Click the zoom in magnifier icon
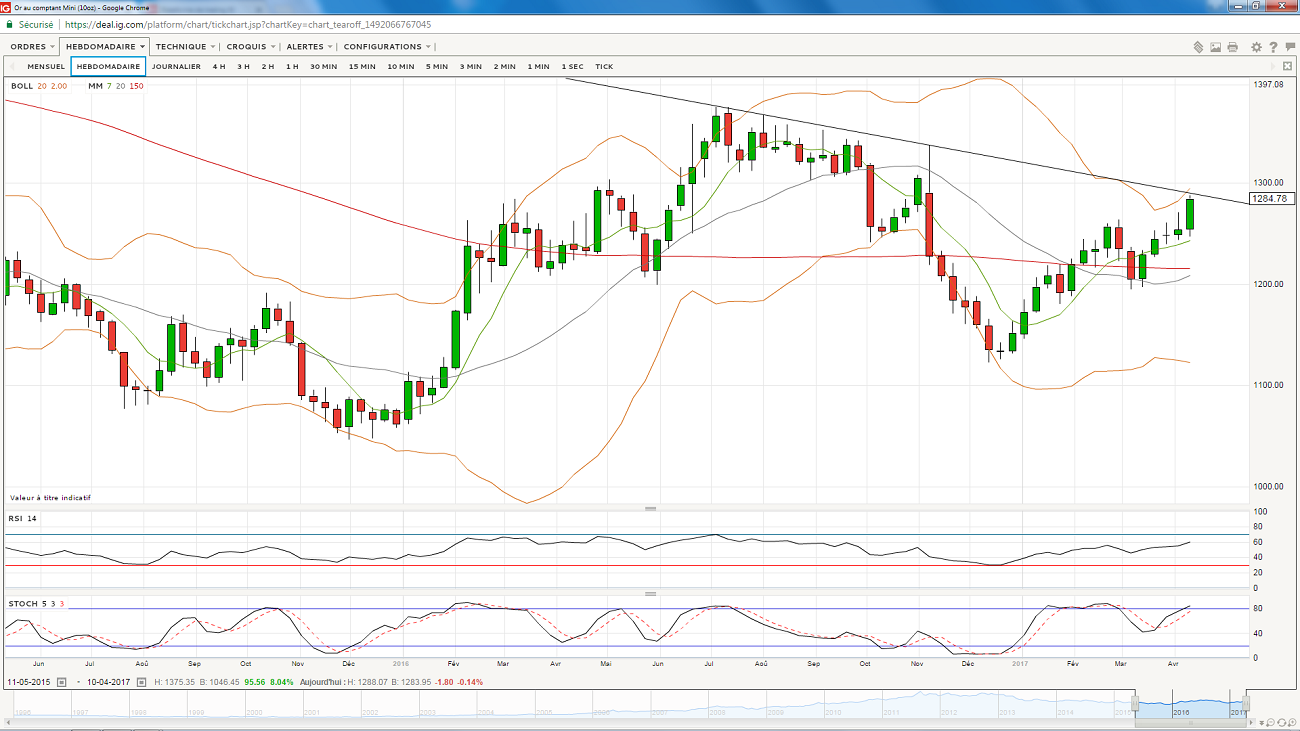Screen dimensions: 1300x731 1290,722
